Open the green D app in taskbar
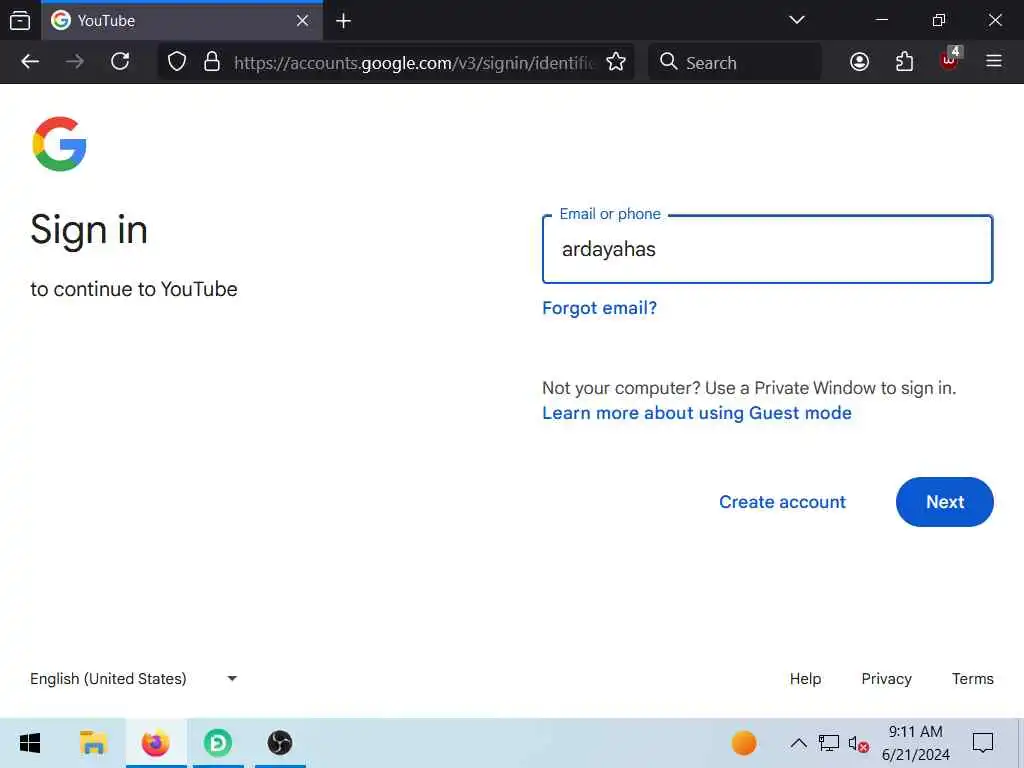The image size is (1024, 768). (x=218, y=743)
